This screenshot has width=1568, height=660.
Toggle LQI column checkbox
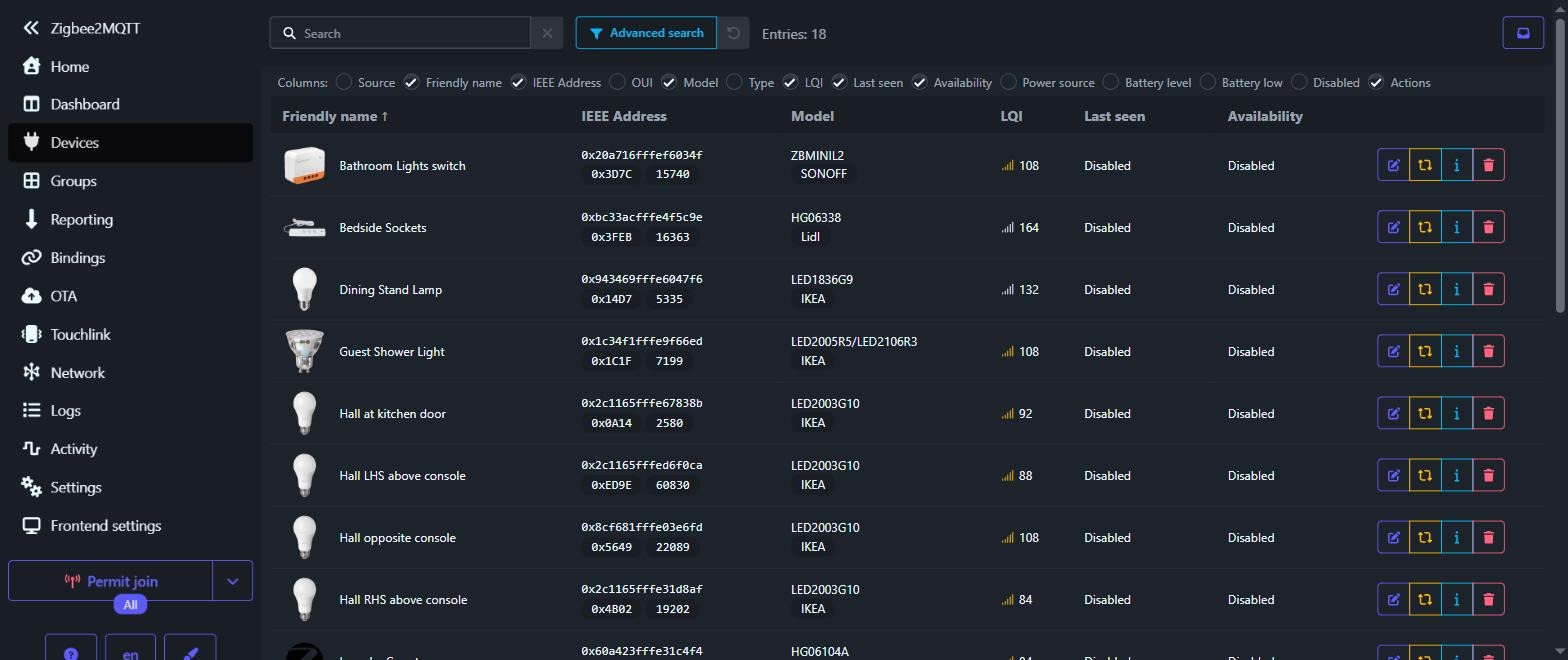tap(790, 82)
